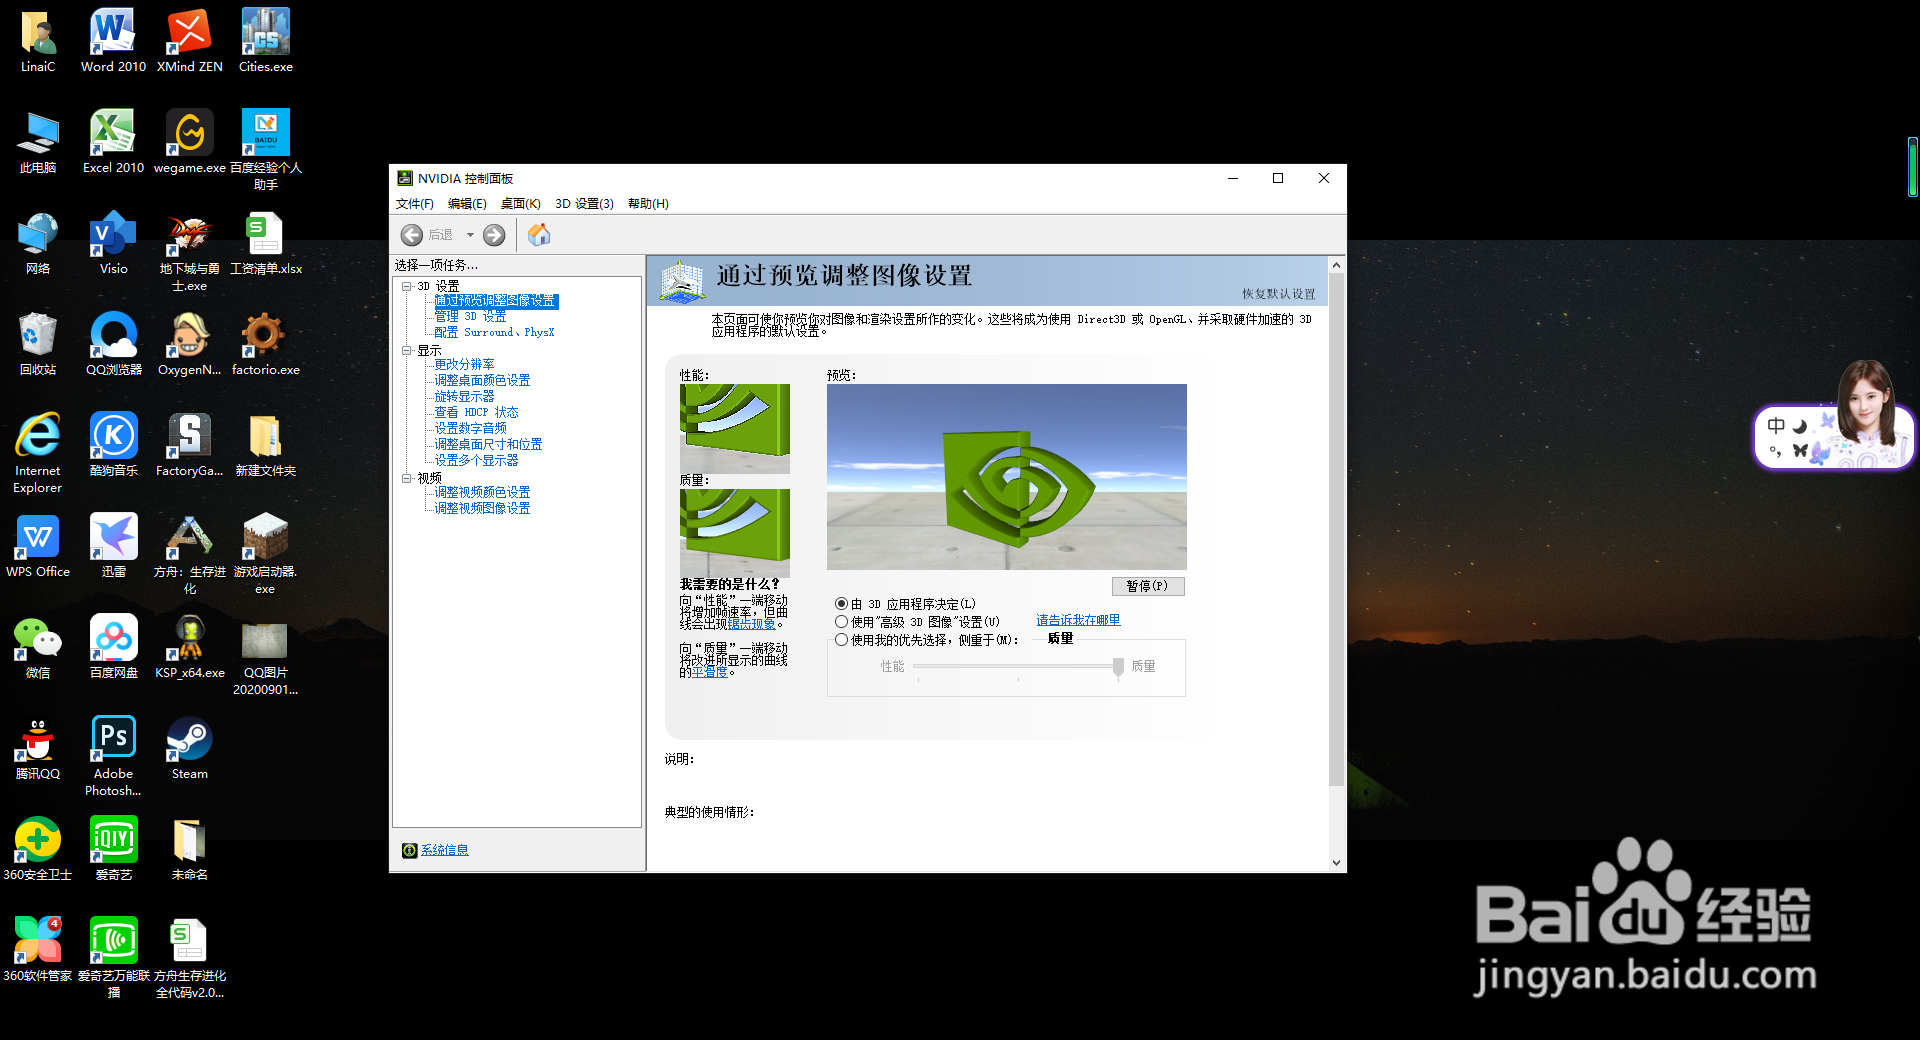Open the 编辑(E) menu
1920x1040 pixels.
(467, 204)
